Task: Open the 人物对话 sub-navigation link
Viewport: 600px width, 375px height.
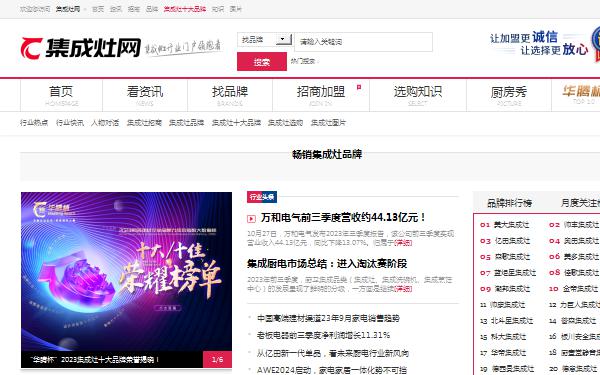Action: point(105,122)
